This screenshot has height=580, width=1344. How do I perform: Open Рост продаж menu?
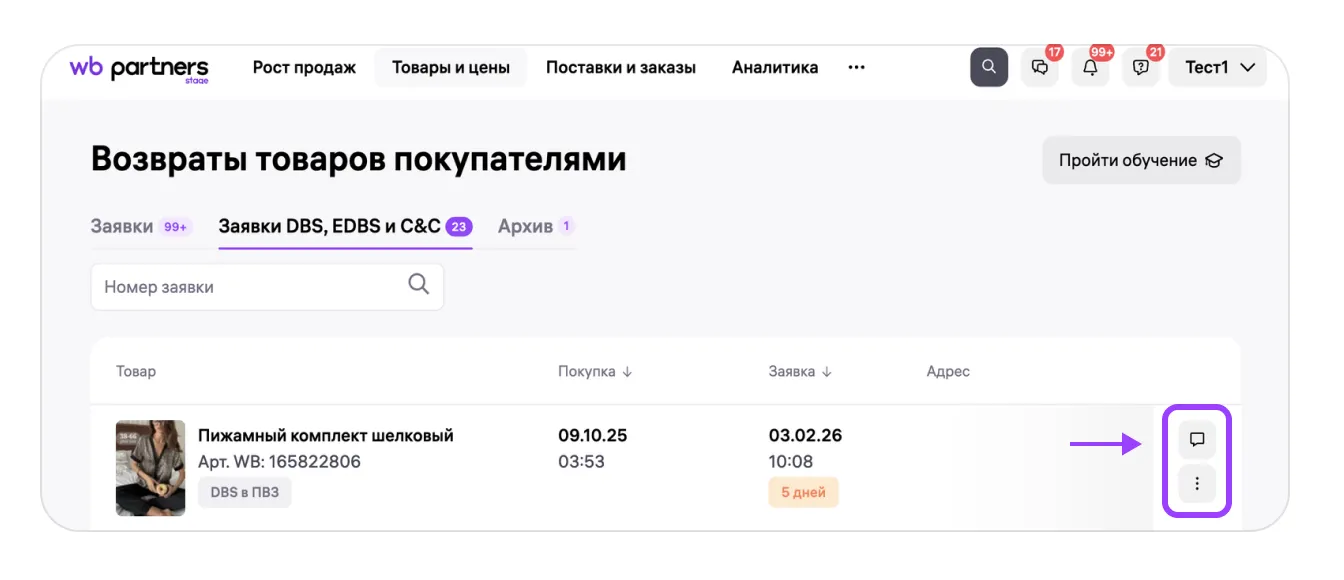click(x=304, y=67)
